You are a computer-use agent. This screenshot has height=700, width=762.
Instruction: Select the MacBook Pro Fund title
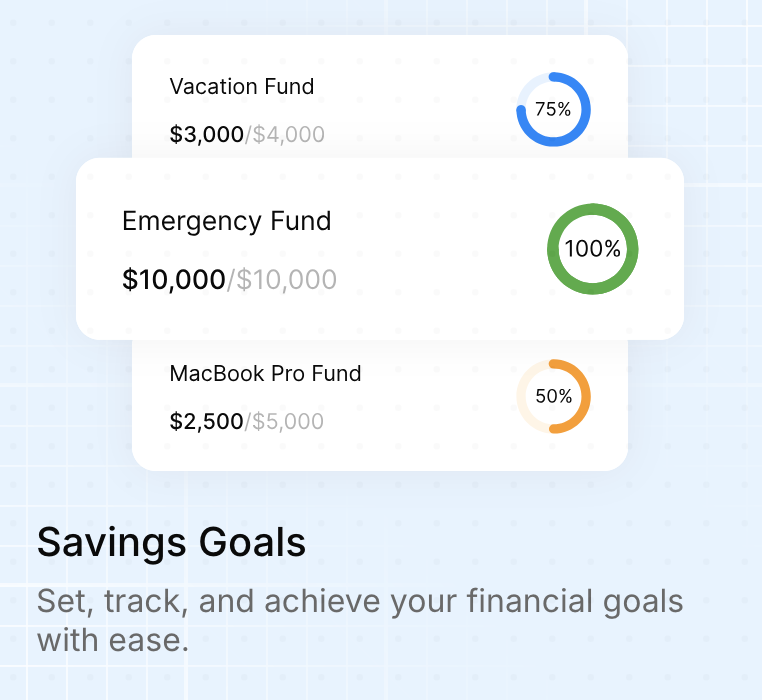pyautogui.click(x=265, y=374)
